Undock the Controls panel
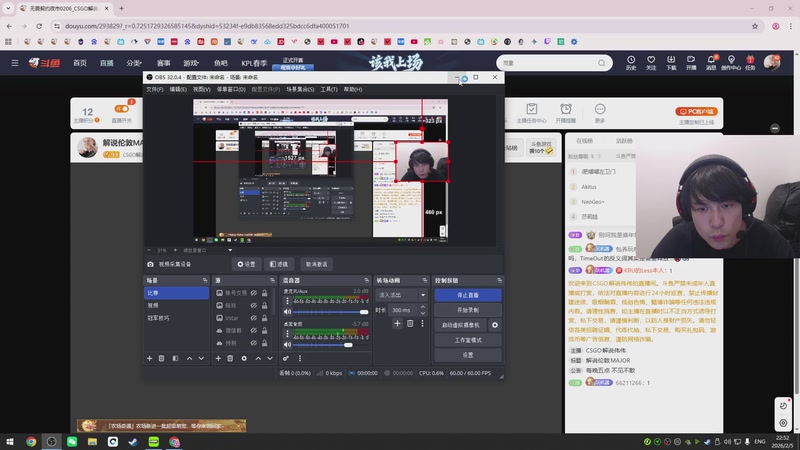The height and width of the screenshot is (450, 800). 499,281
